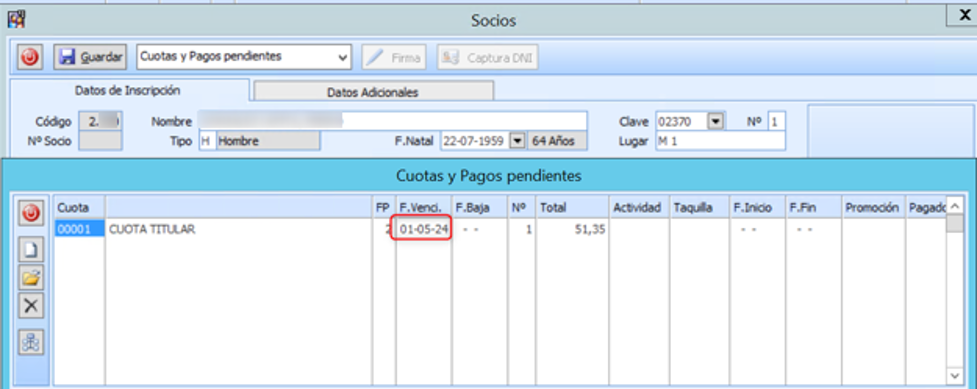Select the Datos de Inscripción tab
Image resolution: width=977 pixels, height=389 pixels.
point(128,90)
